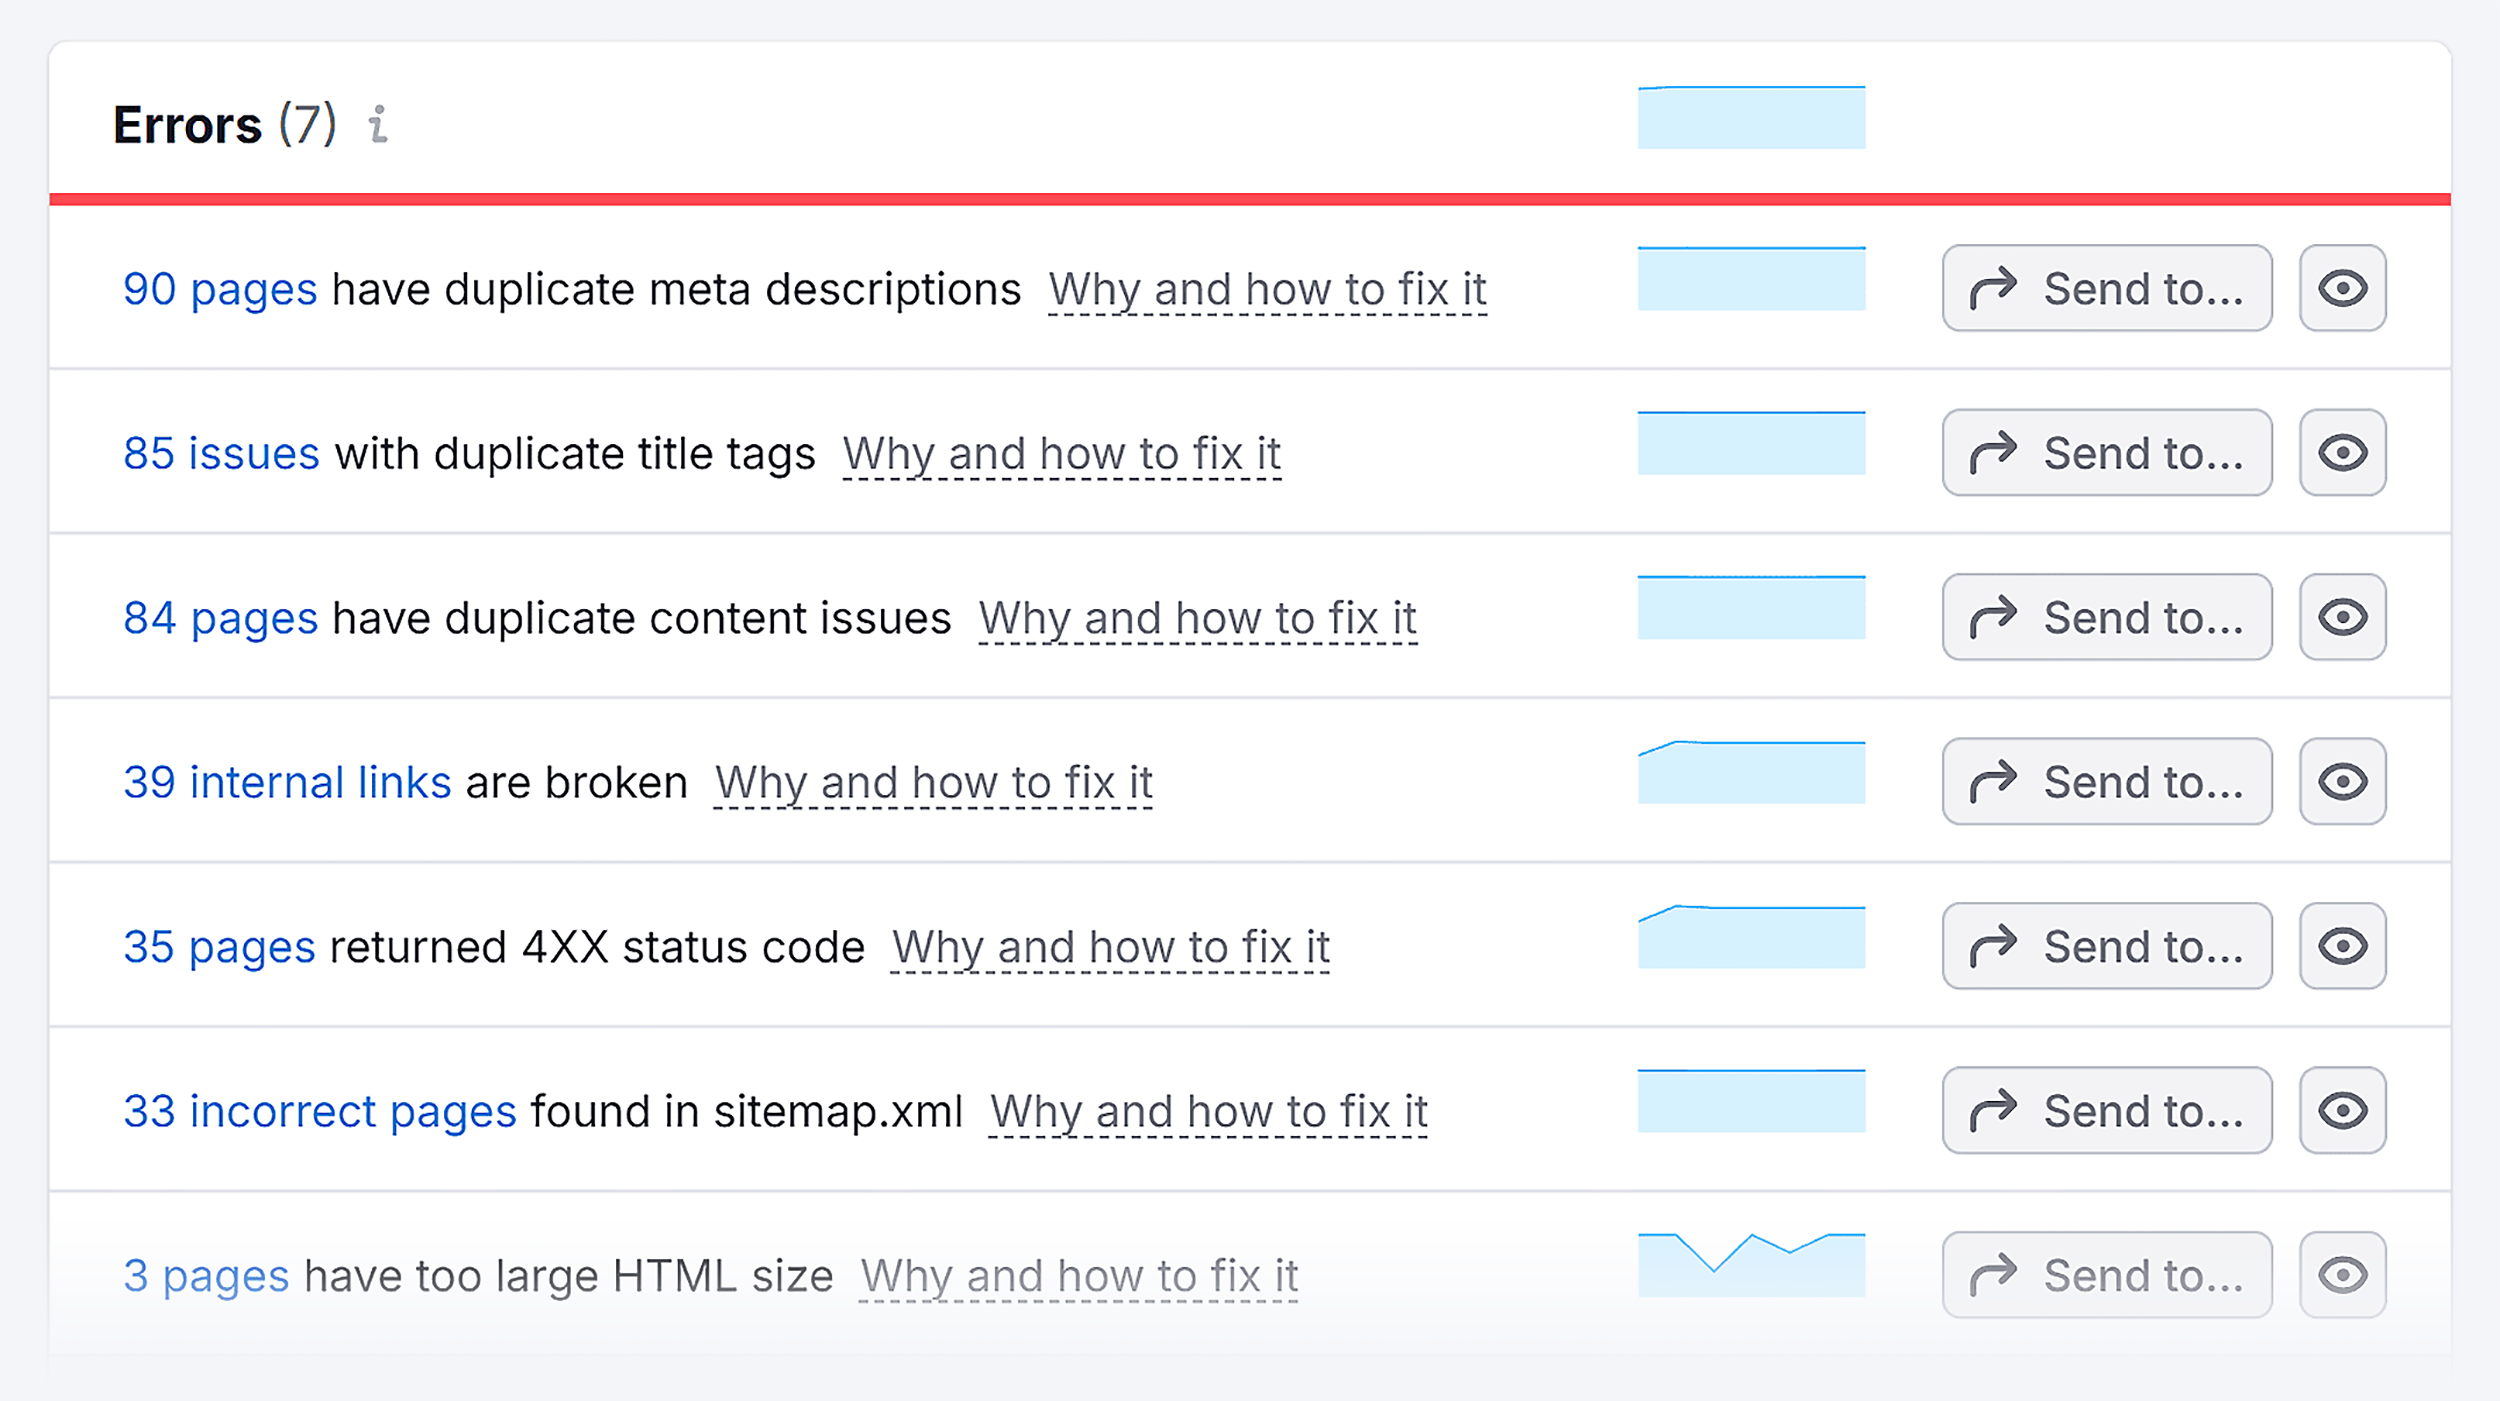Open the 85 issues duplicate title tags link
Viewport: 2500px width, 1401px height.
click(x=221, y=452)
